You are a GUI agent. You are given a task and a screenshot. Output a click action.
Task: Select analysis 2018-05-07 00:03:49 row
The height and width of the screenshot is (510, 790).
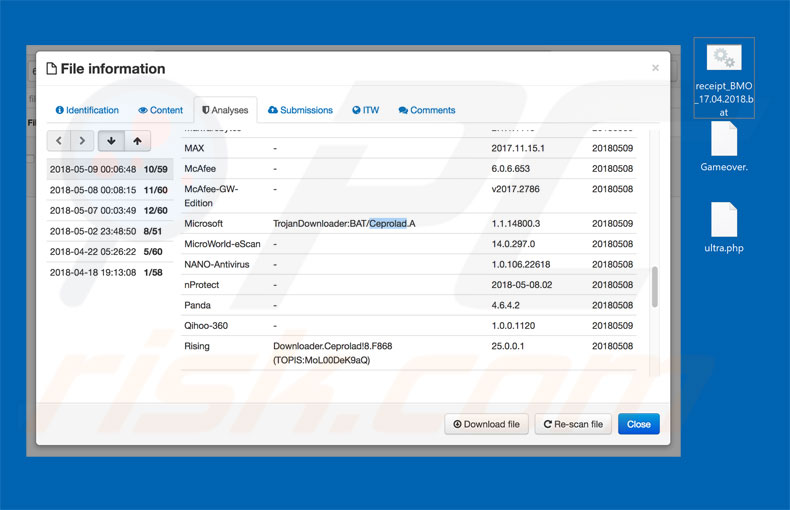click(x=109, y=211)
